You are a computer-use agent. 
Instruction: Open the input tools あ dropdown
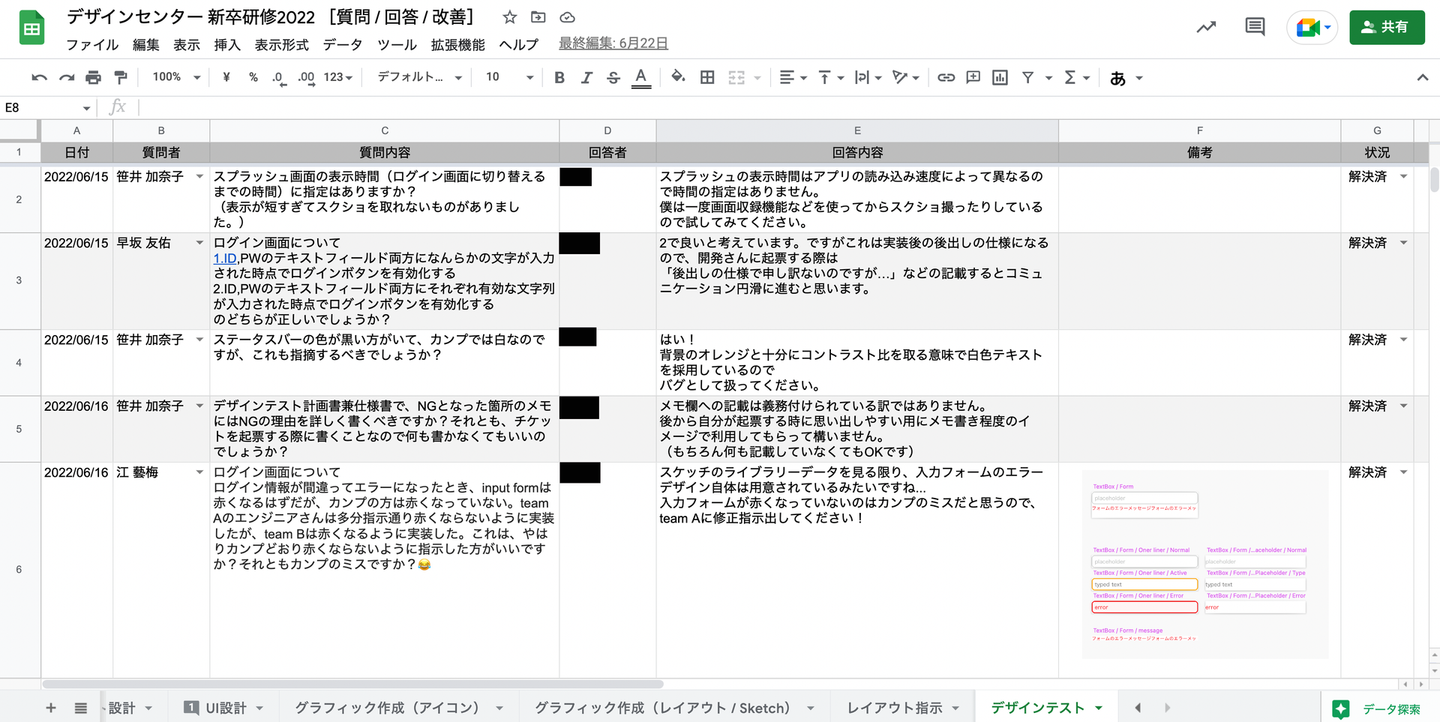[x=1125, y=77]
